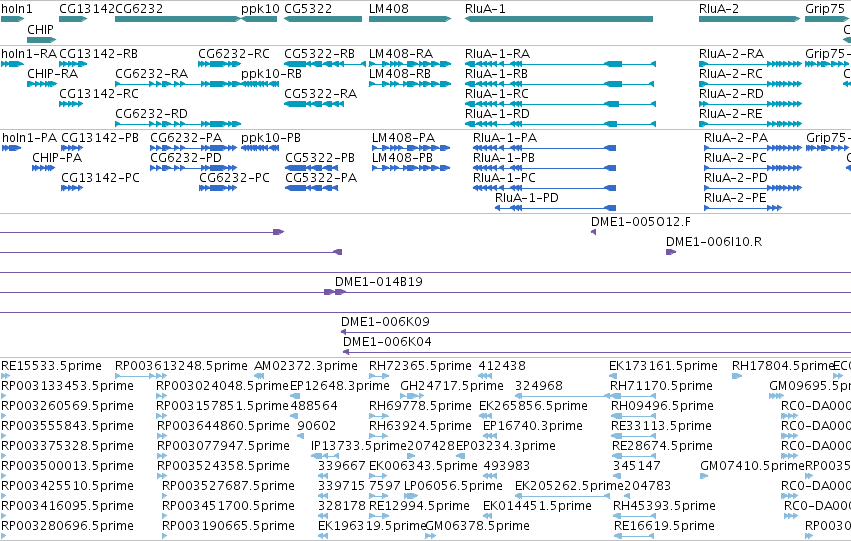The height and width of the screenshot is (541, 851).
Task: Click transcript CHIP-RA
Action: pyautogui.click(x=53, y=74)
